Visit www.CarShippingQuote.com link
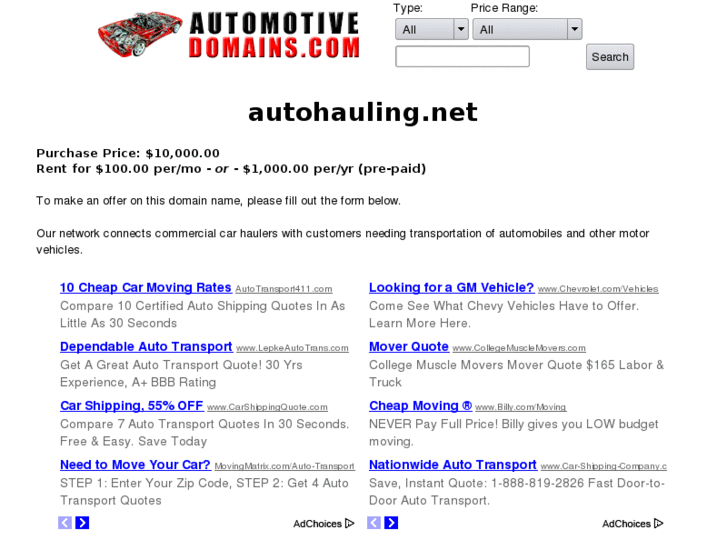 [267, 407]
